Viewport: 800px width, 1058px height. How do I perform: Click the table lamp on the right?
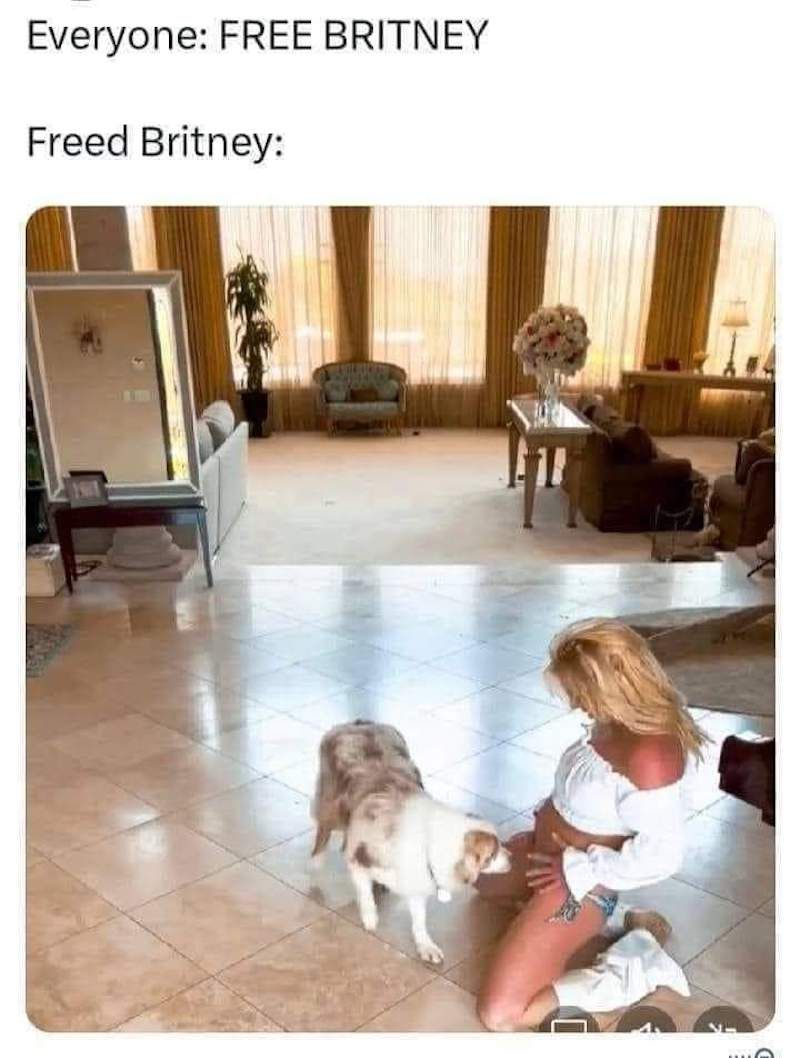click(x=735, y=335)
